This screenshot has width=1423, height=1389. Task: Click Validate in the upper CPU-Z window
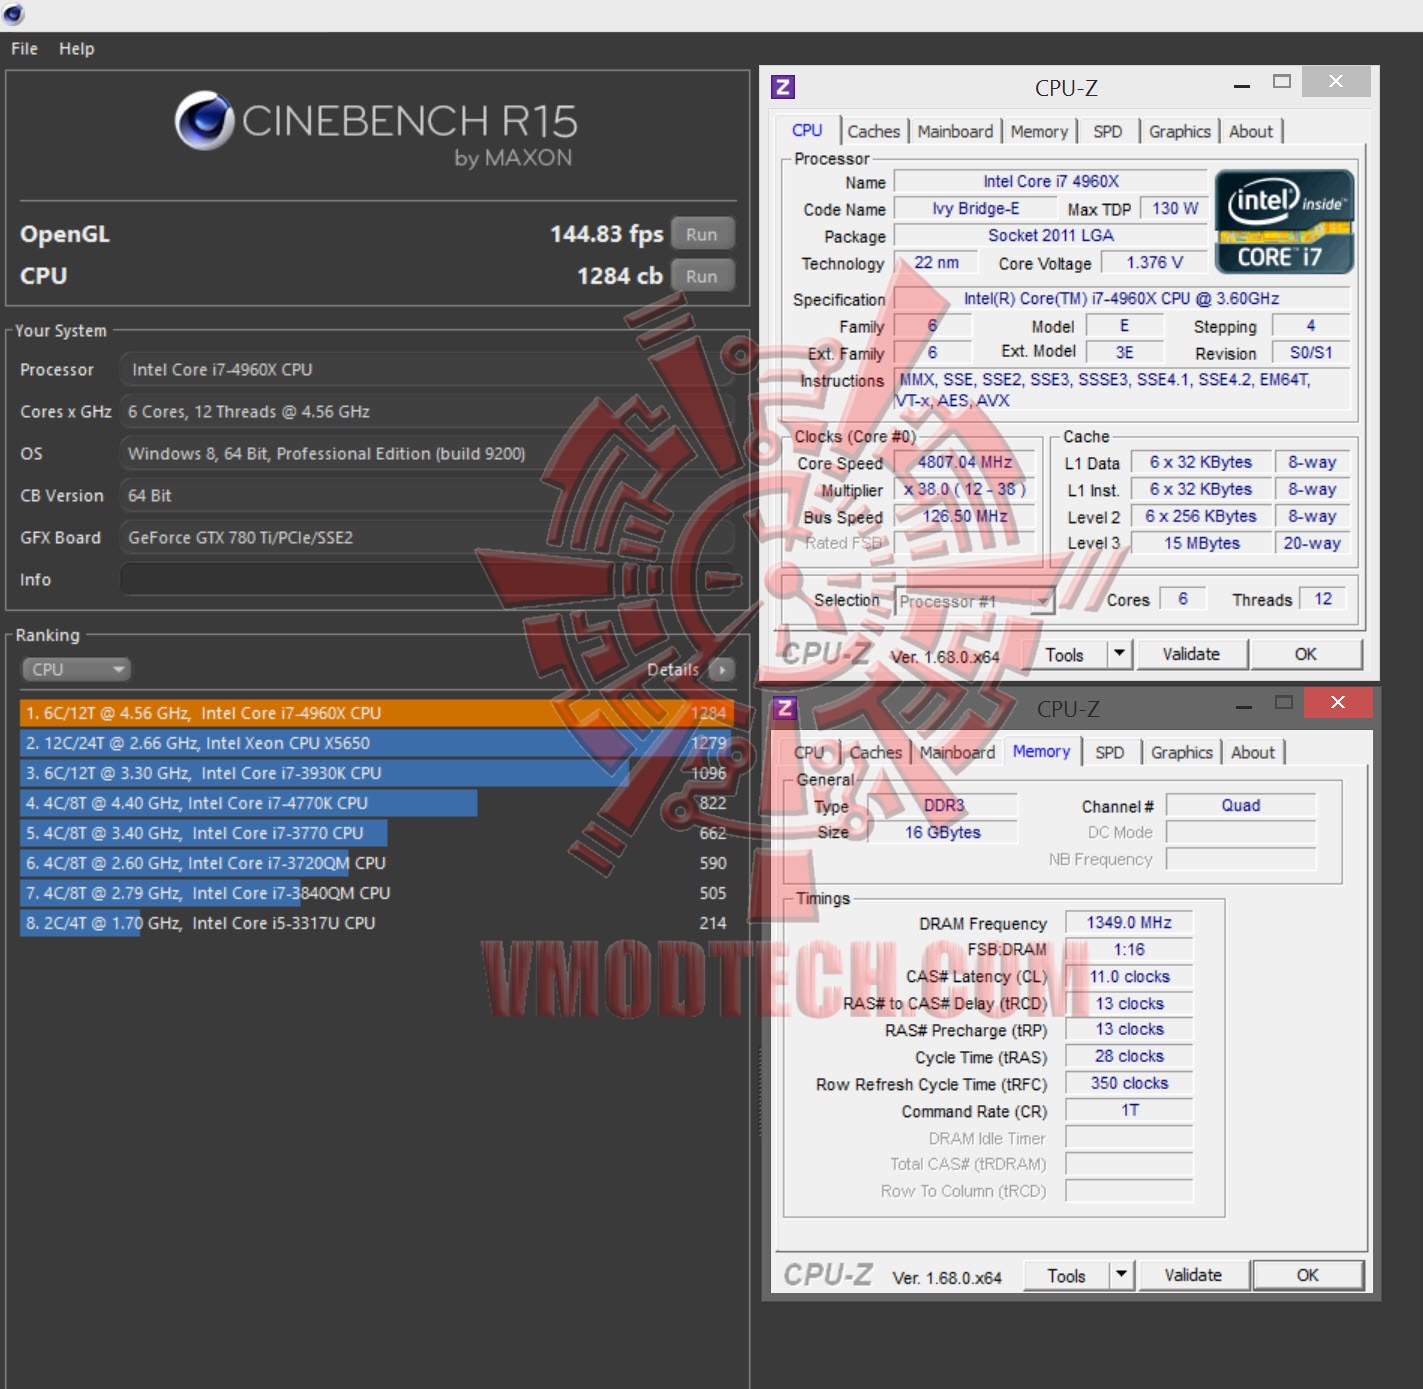[1191, 654]
